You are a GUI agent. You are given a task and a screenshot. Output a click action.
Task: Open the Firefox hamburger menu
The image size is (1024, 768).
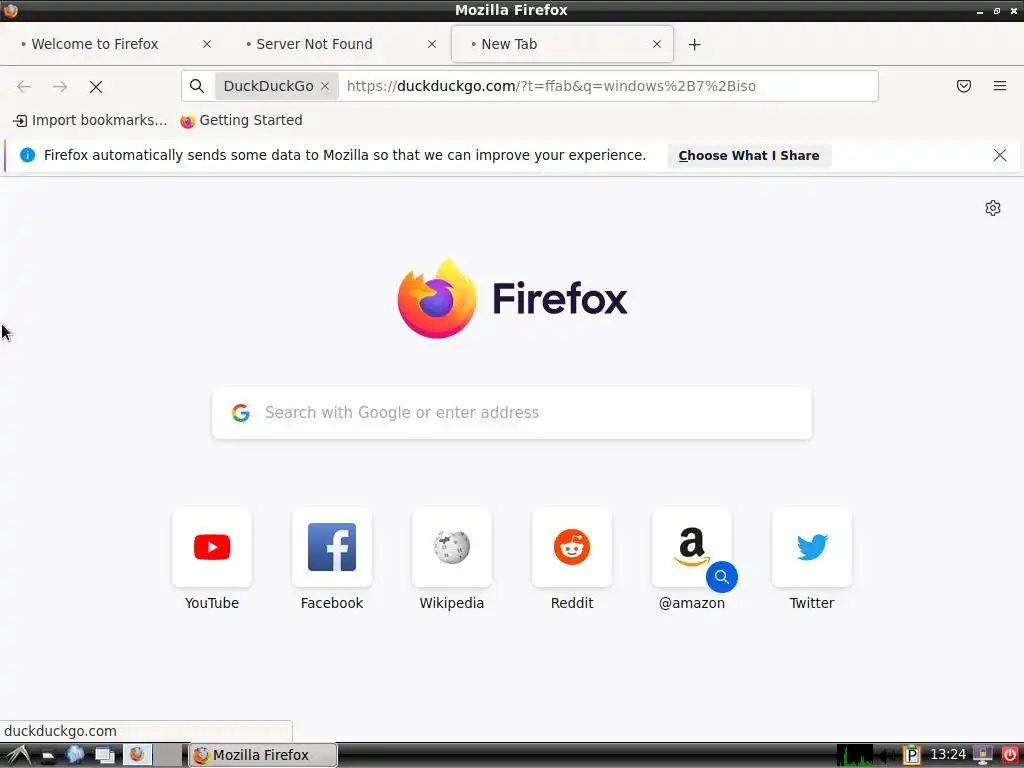(999, 86)
